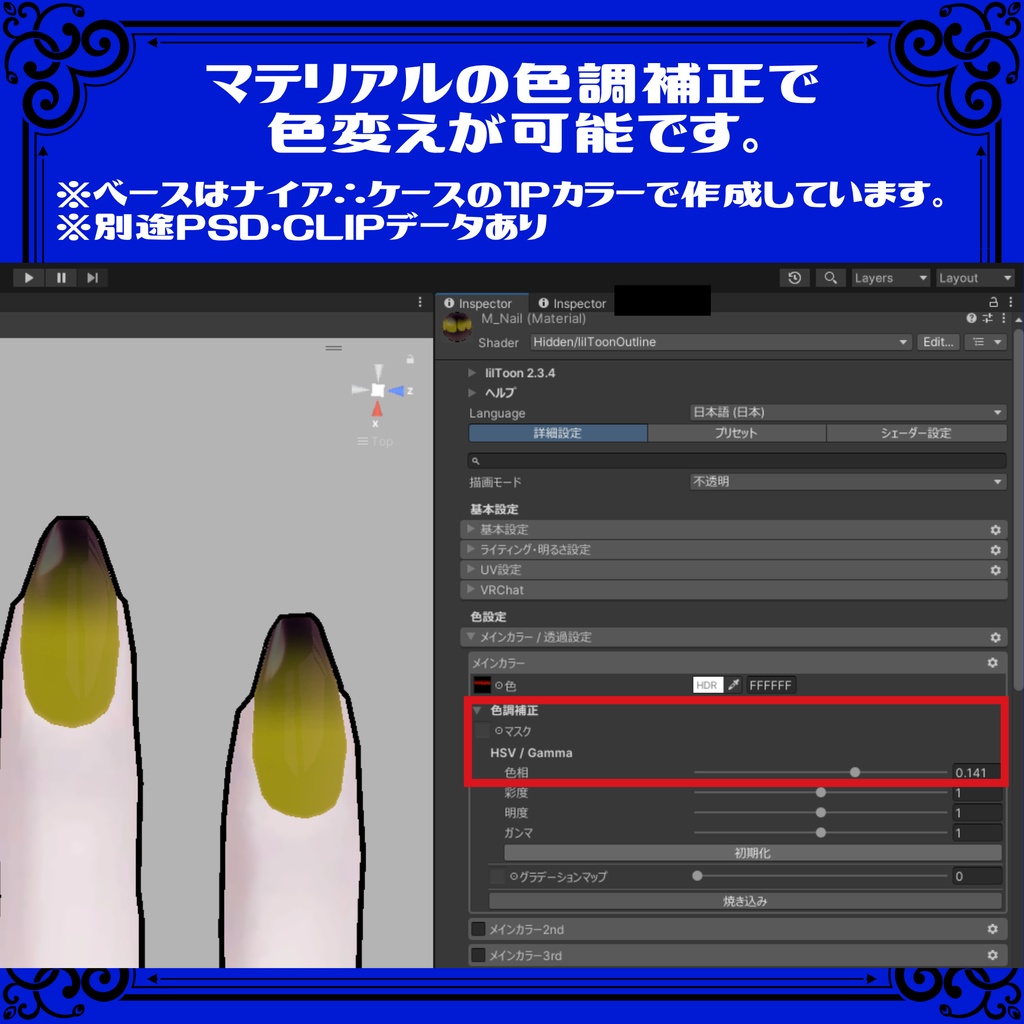1024x1024 pixels.
Task: Click the 焼き込み bake button
Action: tap(745, 901)
